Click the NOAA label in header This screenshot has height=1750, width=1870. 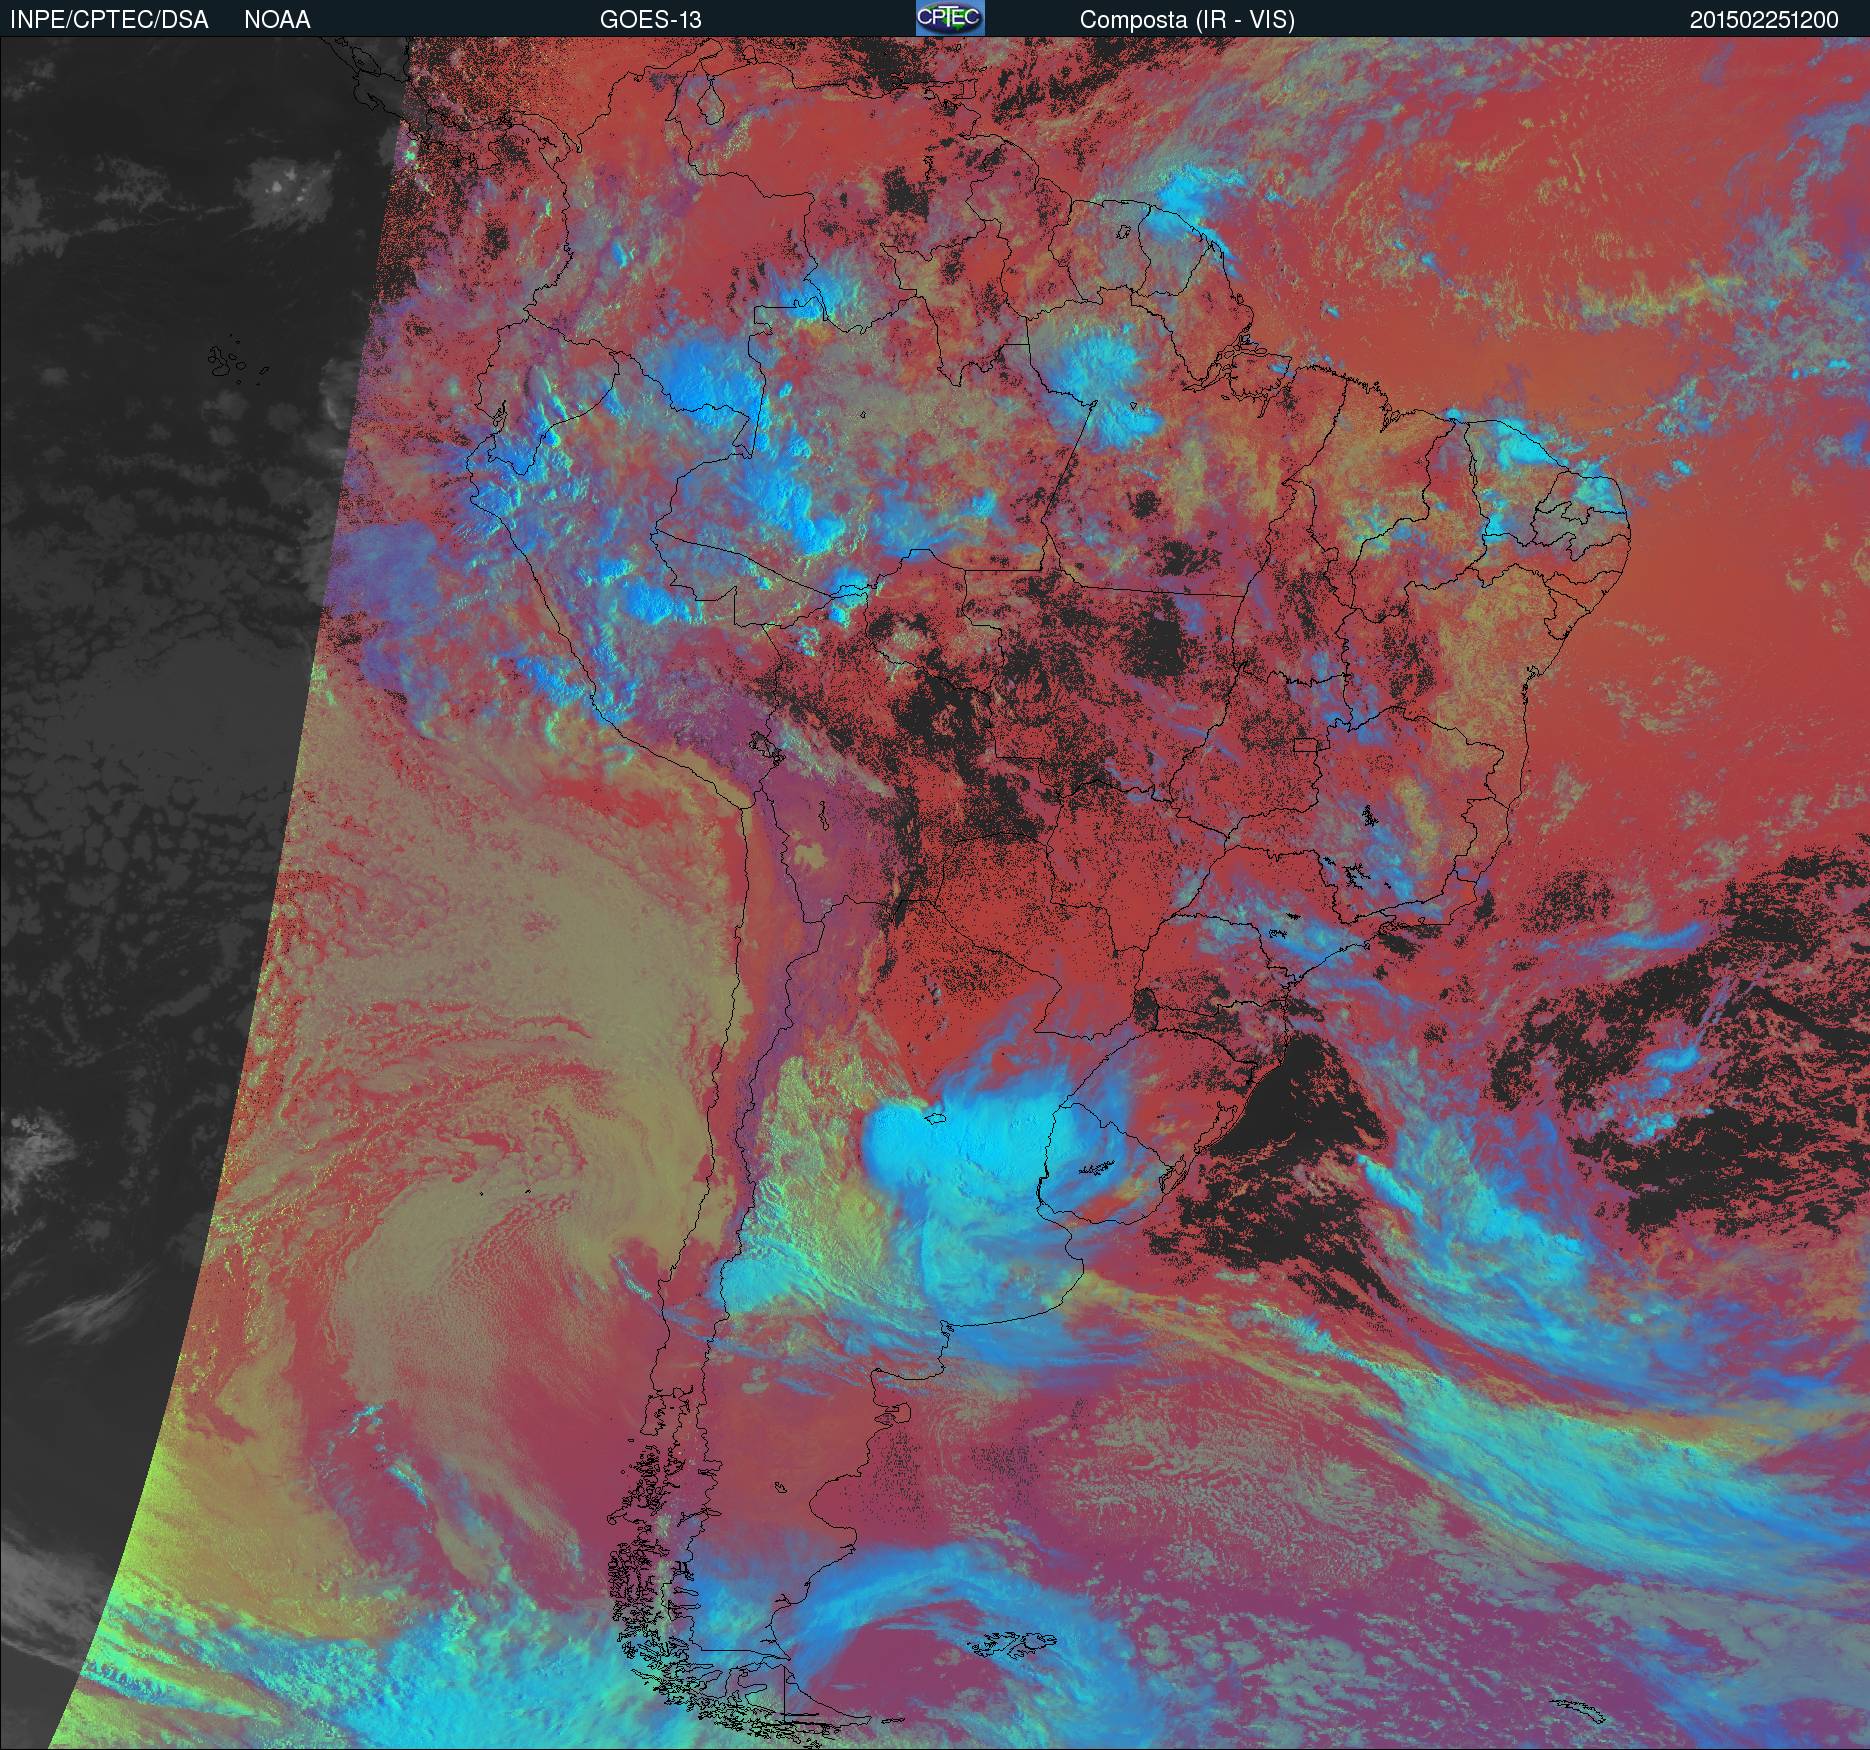pos(277,19)
